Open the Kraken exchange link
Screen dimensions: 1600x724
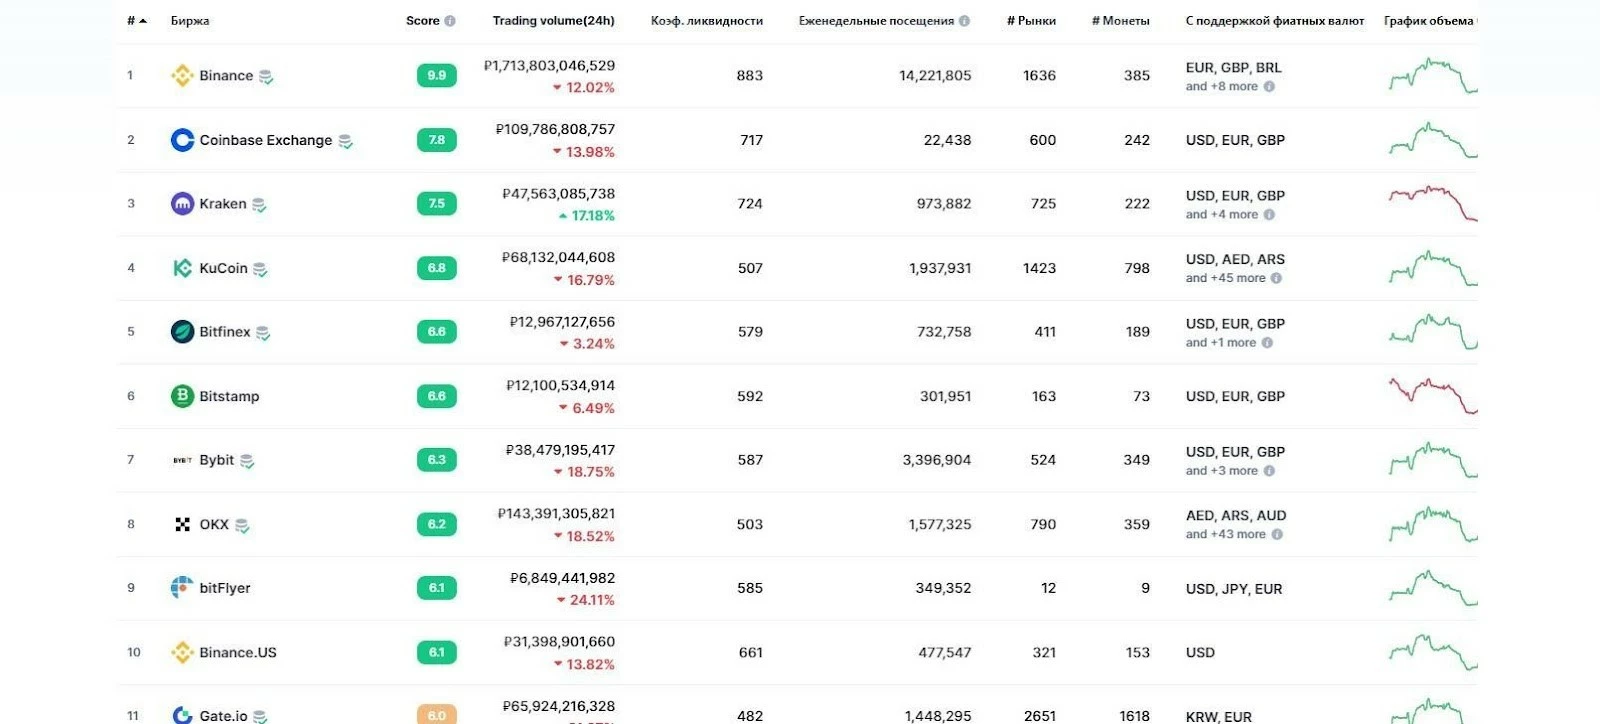(x=223, y=204)
